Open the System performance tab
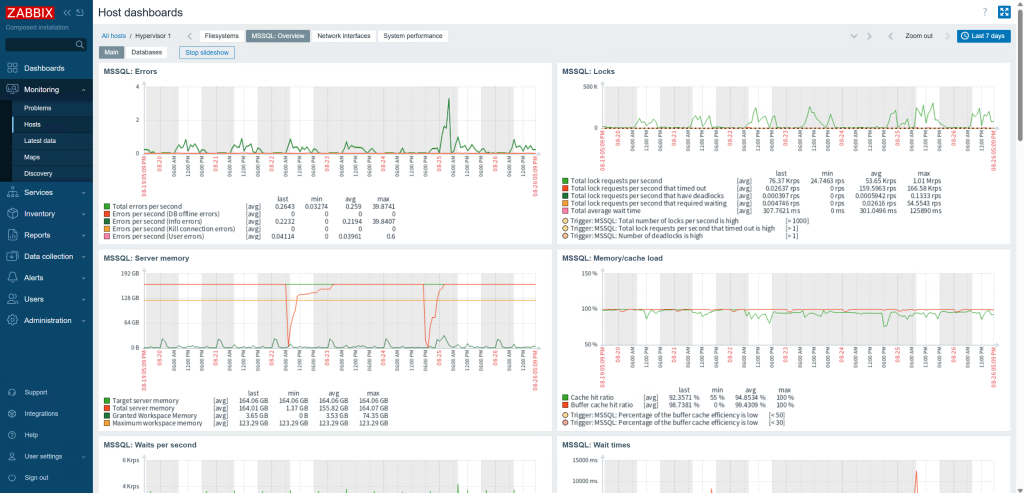This screenshot has width=1024, height=493. tap(413, 36)
